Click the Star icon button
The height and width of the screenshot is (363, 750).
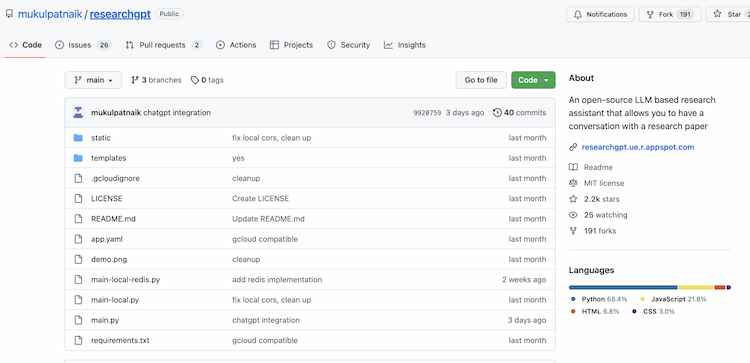tap(728, 14)
